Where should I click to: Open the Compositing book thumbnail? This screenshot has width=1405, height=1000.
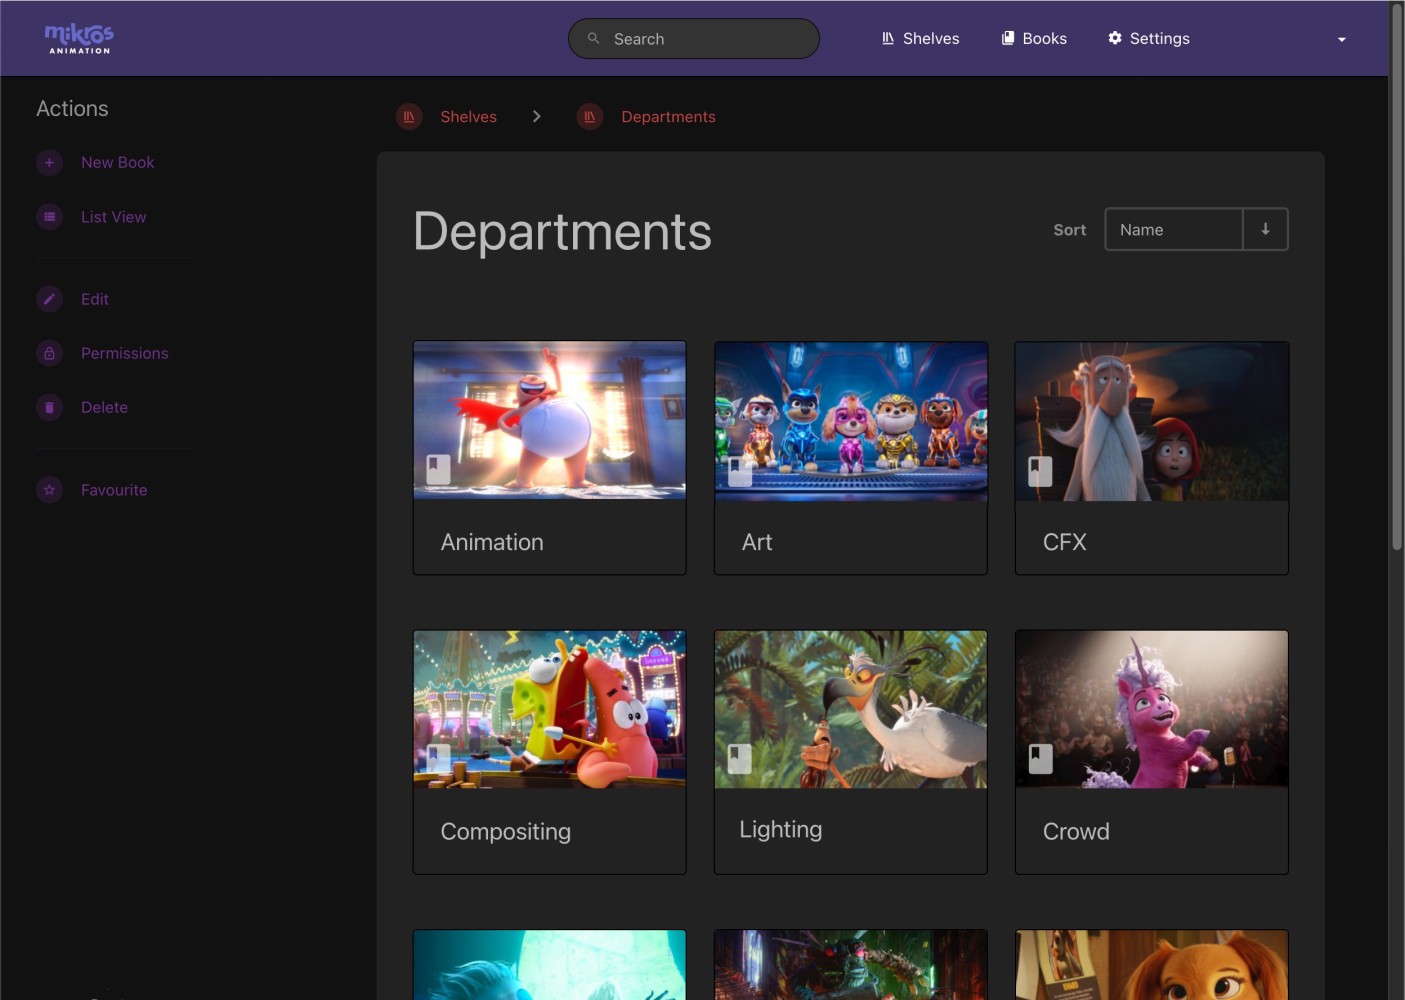click(x=550, y=709)
